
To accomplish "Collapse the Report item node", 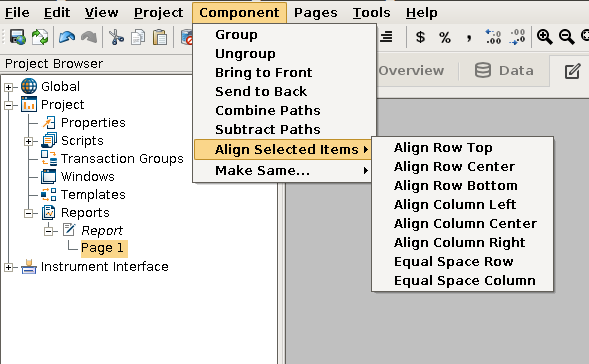I will pyautogui.click(x=48, y=231).
